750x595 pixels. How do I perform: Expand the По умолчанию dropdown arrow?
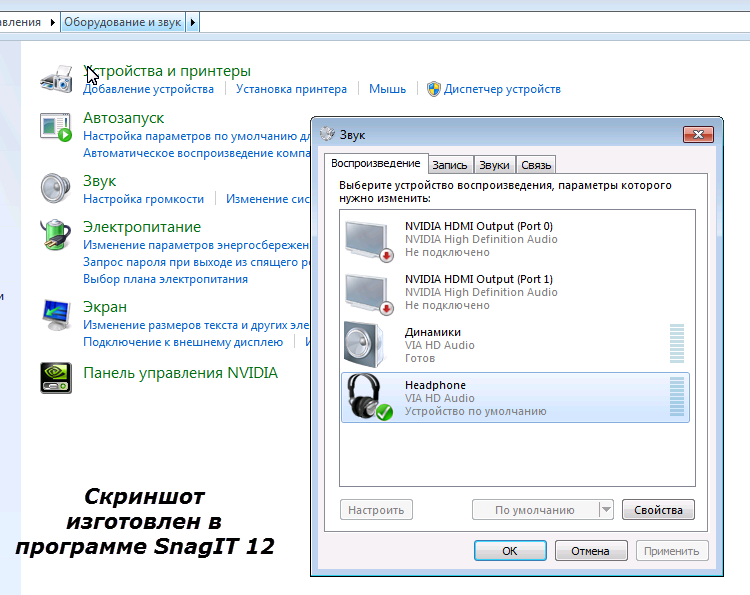click(x=606, y=510)
